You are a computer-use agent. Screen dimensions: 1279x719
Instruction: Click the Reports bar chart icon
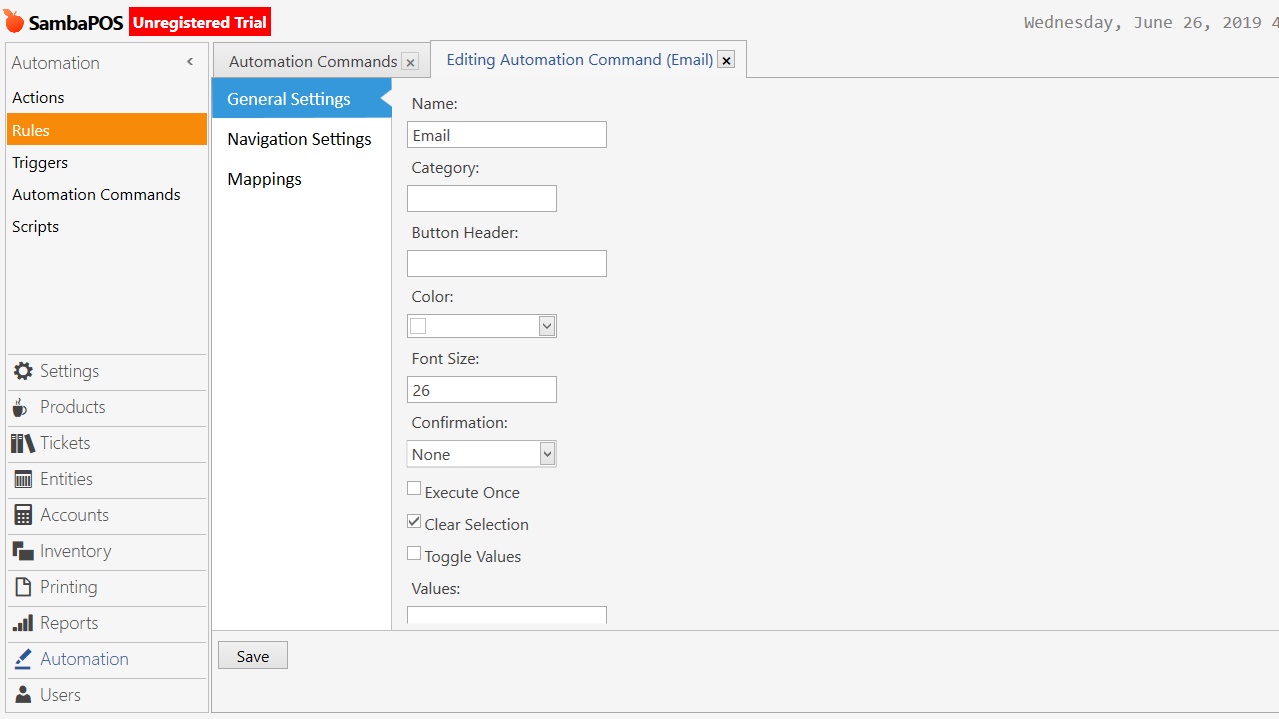click(22, 623)
